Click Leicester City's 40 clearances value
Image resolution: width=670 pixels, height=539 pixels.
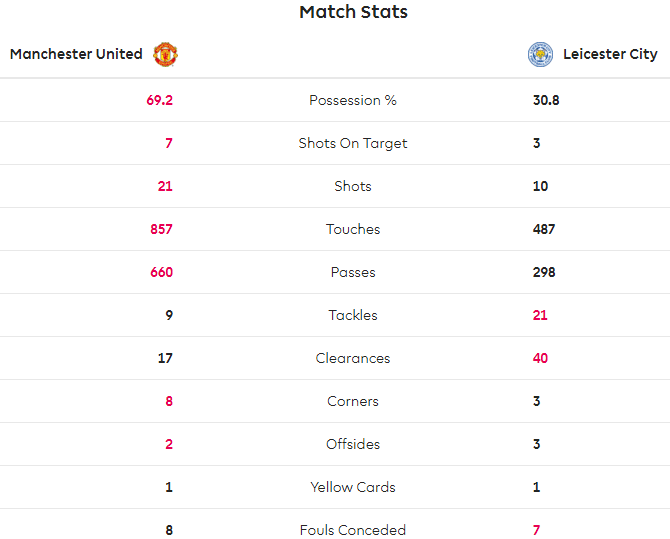coord(540,358)
